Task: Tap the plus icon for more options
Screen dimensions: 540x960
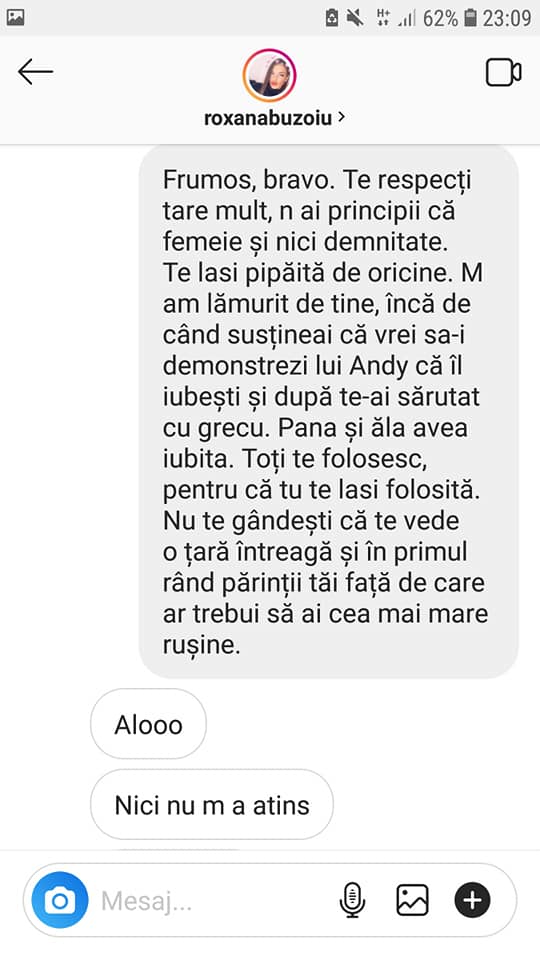Action: (472, 900)
